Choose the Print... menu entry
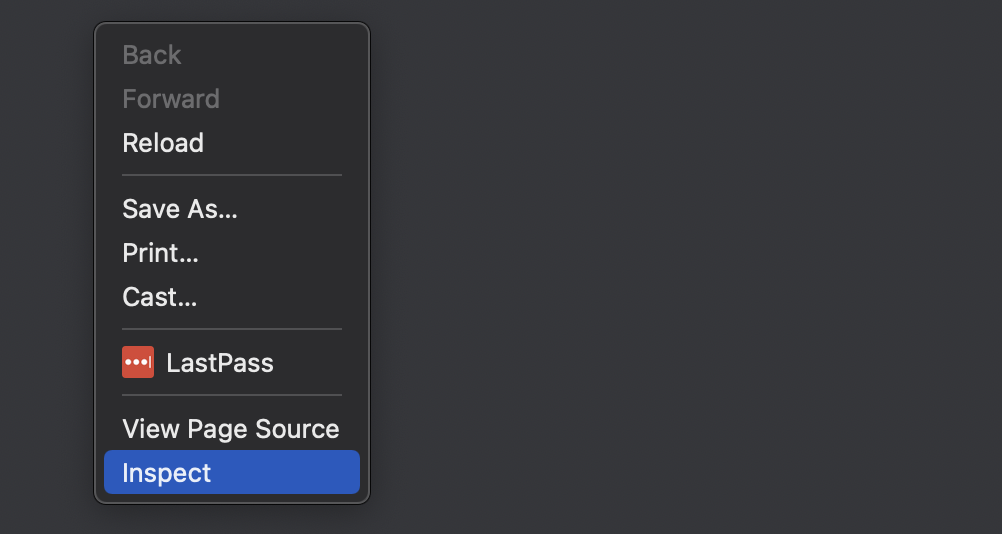This screenshot has width=1002, height=534. pos(160,253)
